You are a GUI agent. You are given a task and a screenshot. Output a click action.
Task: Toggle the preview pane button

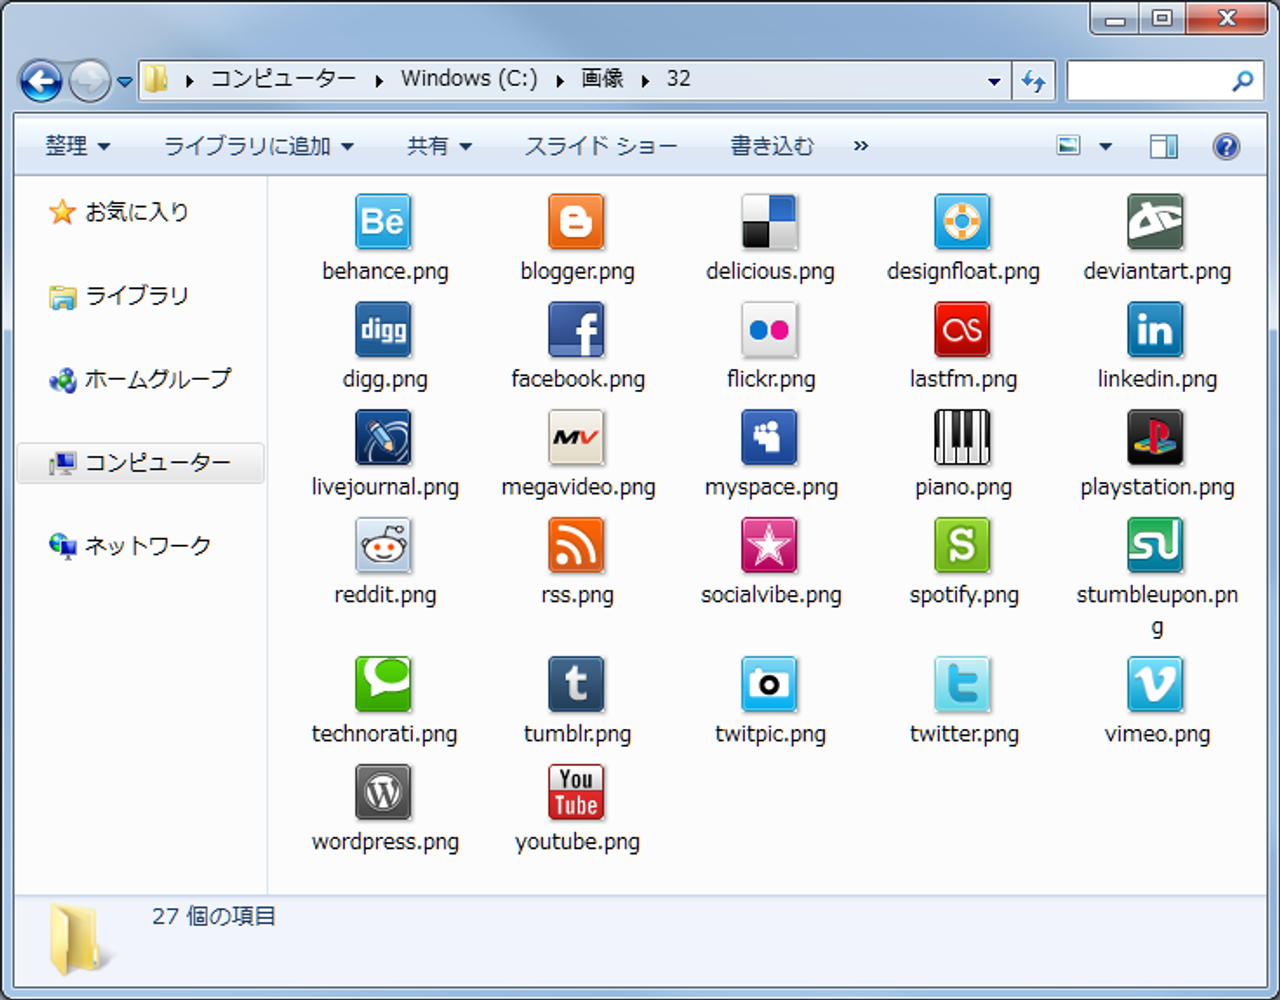coord(1164,146)
